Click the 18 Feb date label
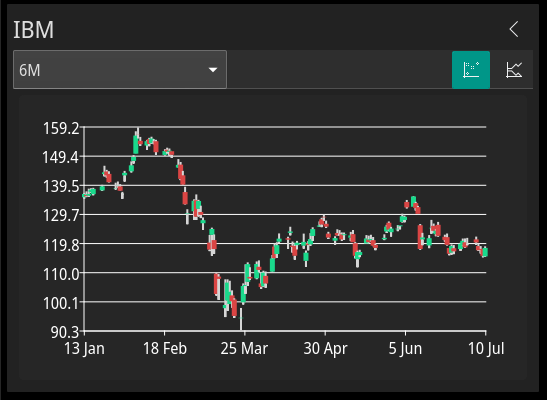Screen dimensions: 547x400 [x=165, y=348]
